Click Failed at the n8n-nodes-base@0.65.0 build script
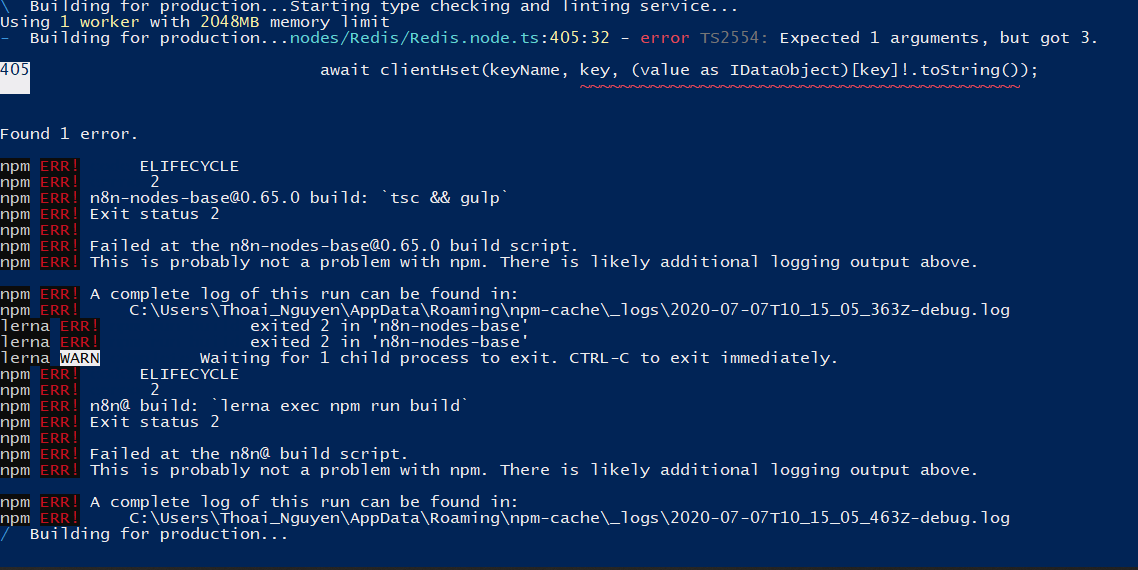Screen dimensions: 1138x570 [334, 246]
